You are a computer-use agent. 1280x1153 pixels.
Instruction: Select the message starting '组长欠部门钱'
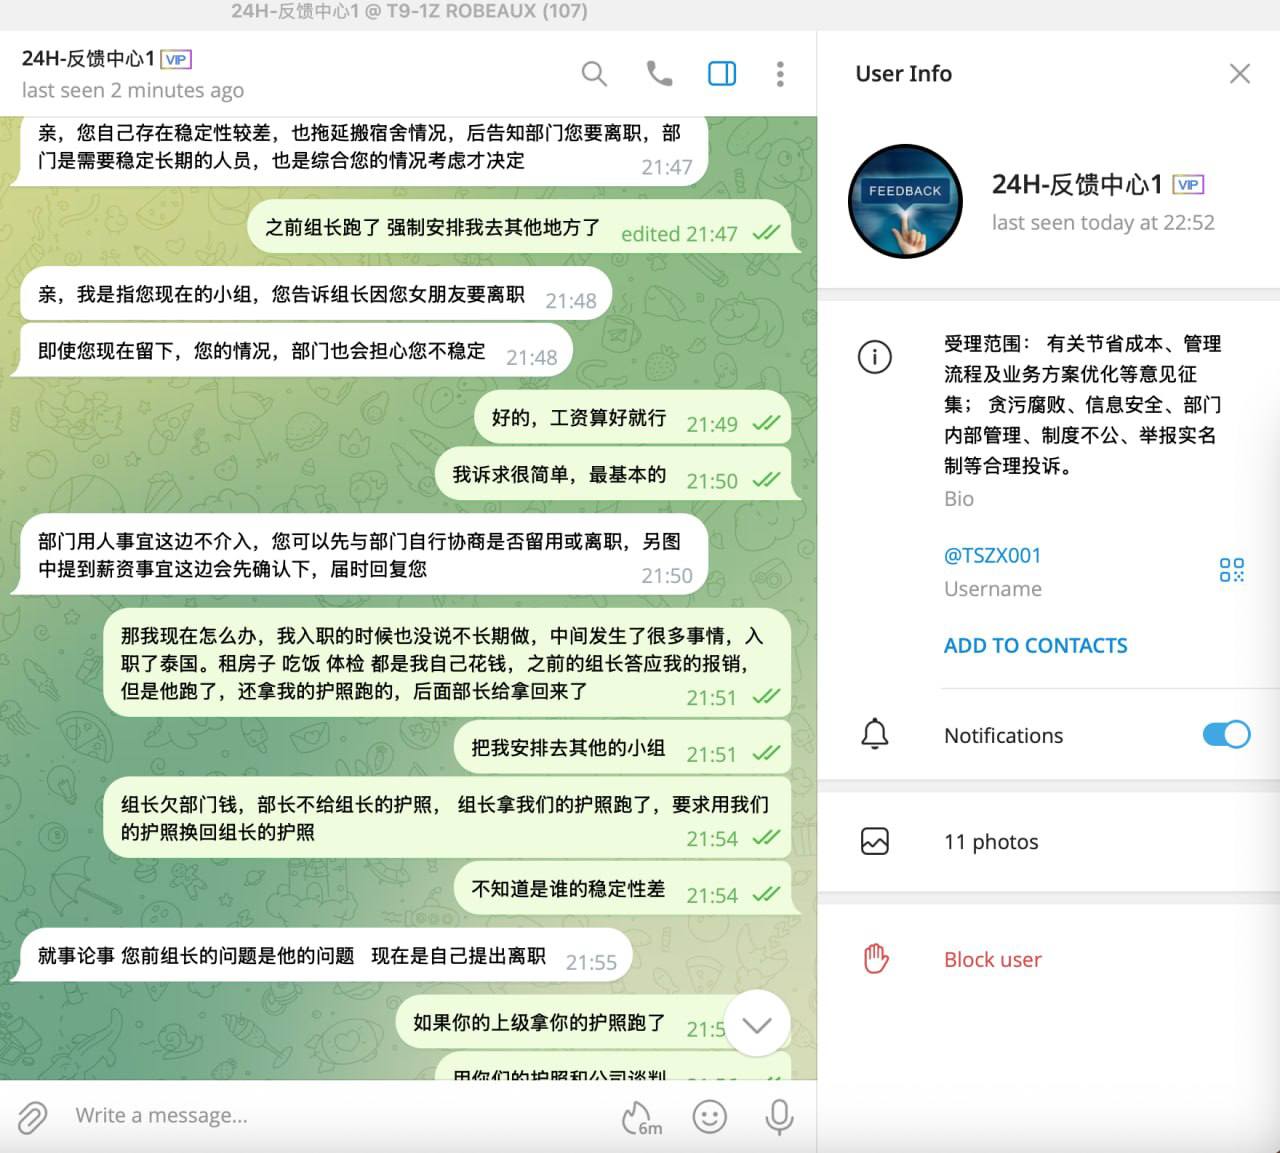447,818
